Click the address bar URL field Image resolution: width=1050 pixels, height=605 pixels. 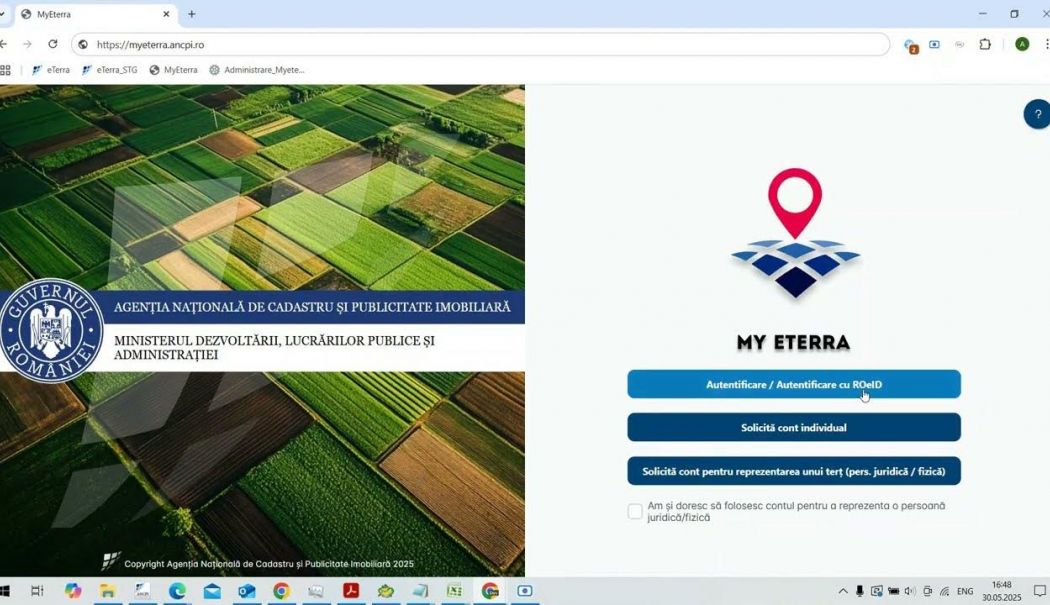[x=480, y=44]
